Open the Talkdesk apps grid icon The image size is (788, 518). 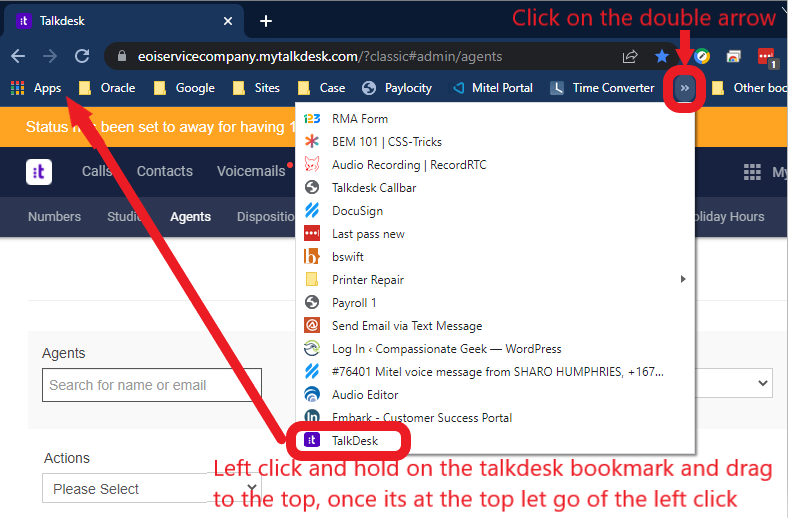pos(752,172)
